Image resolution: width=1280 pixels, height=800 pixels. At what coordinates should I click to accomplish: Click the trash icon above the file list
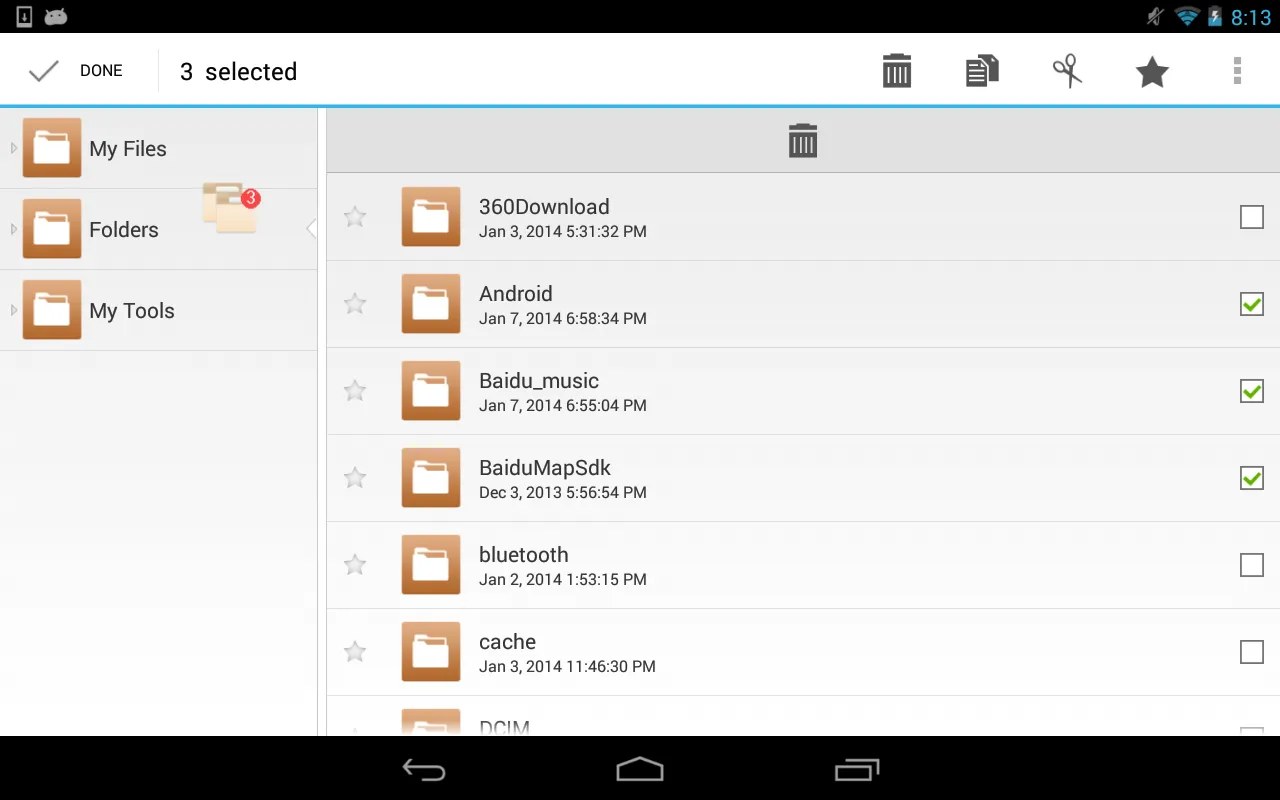pos(802,140)
